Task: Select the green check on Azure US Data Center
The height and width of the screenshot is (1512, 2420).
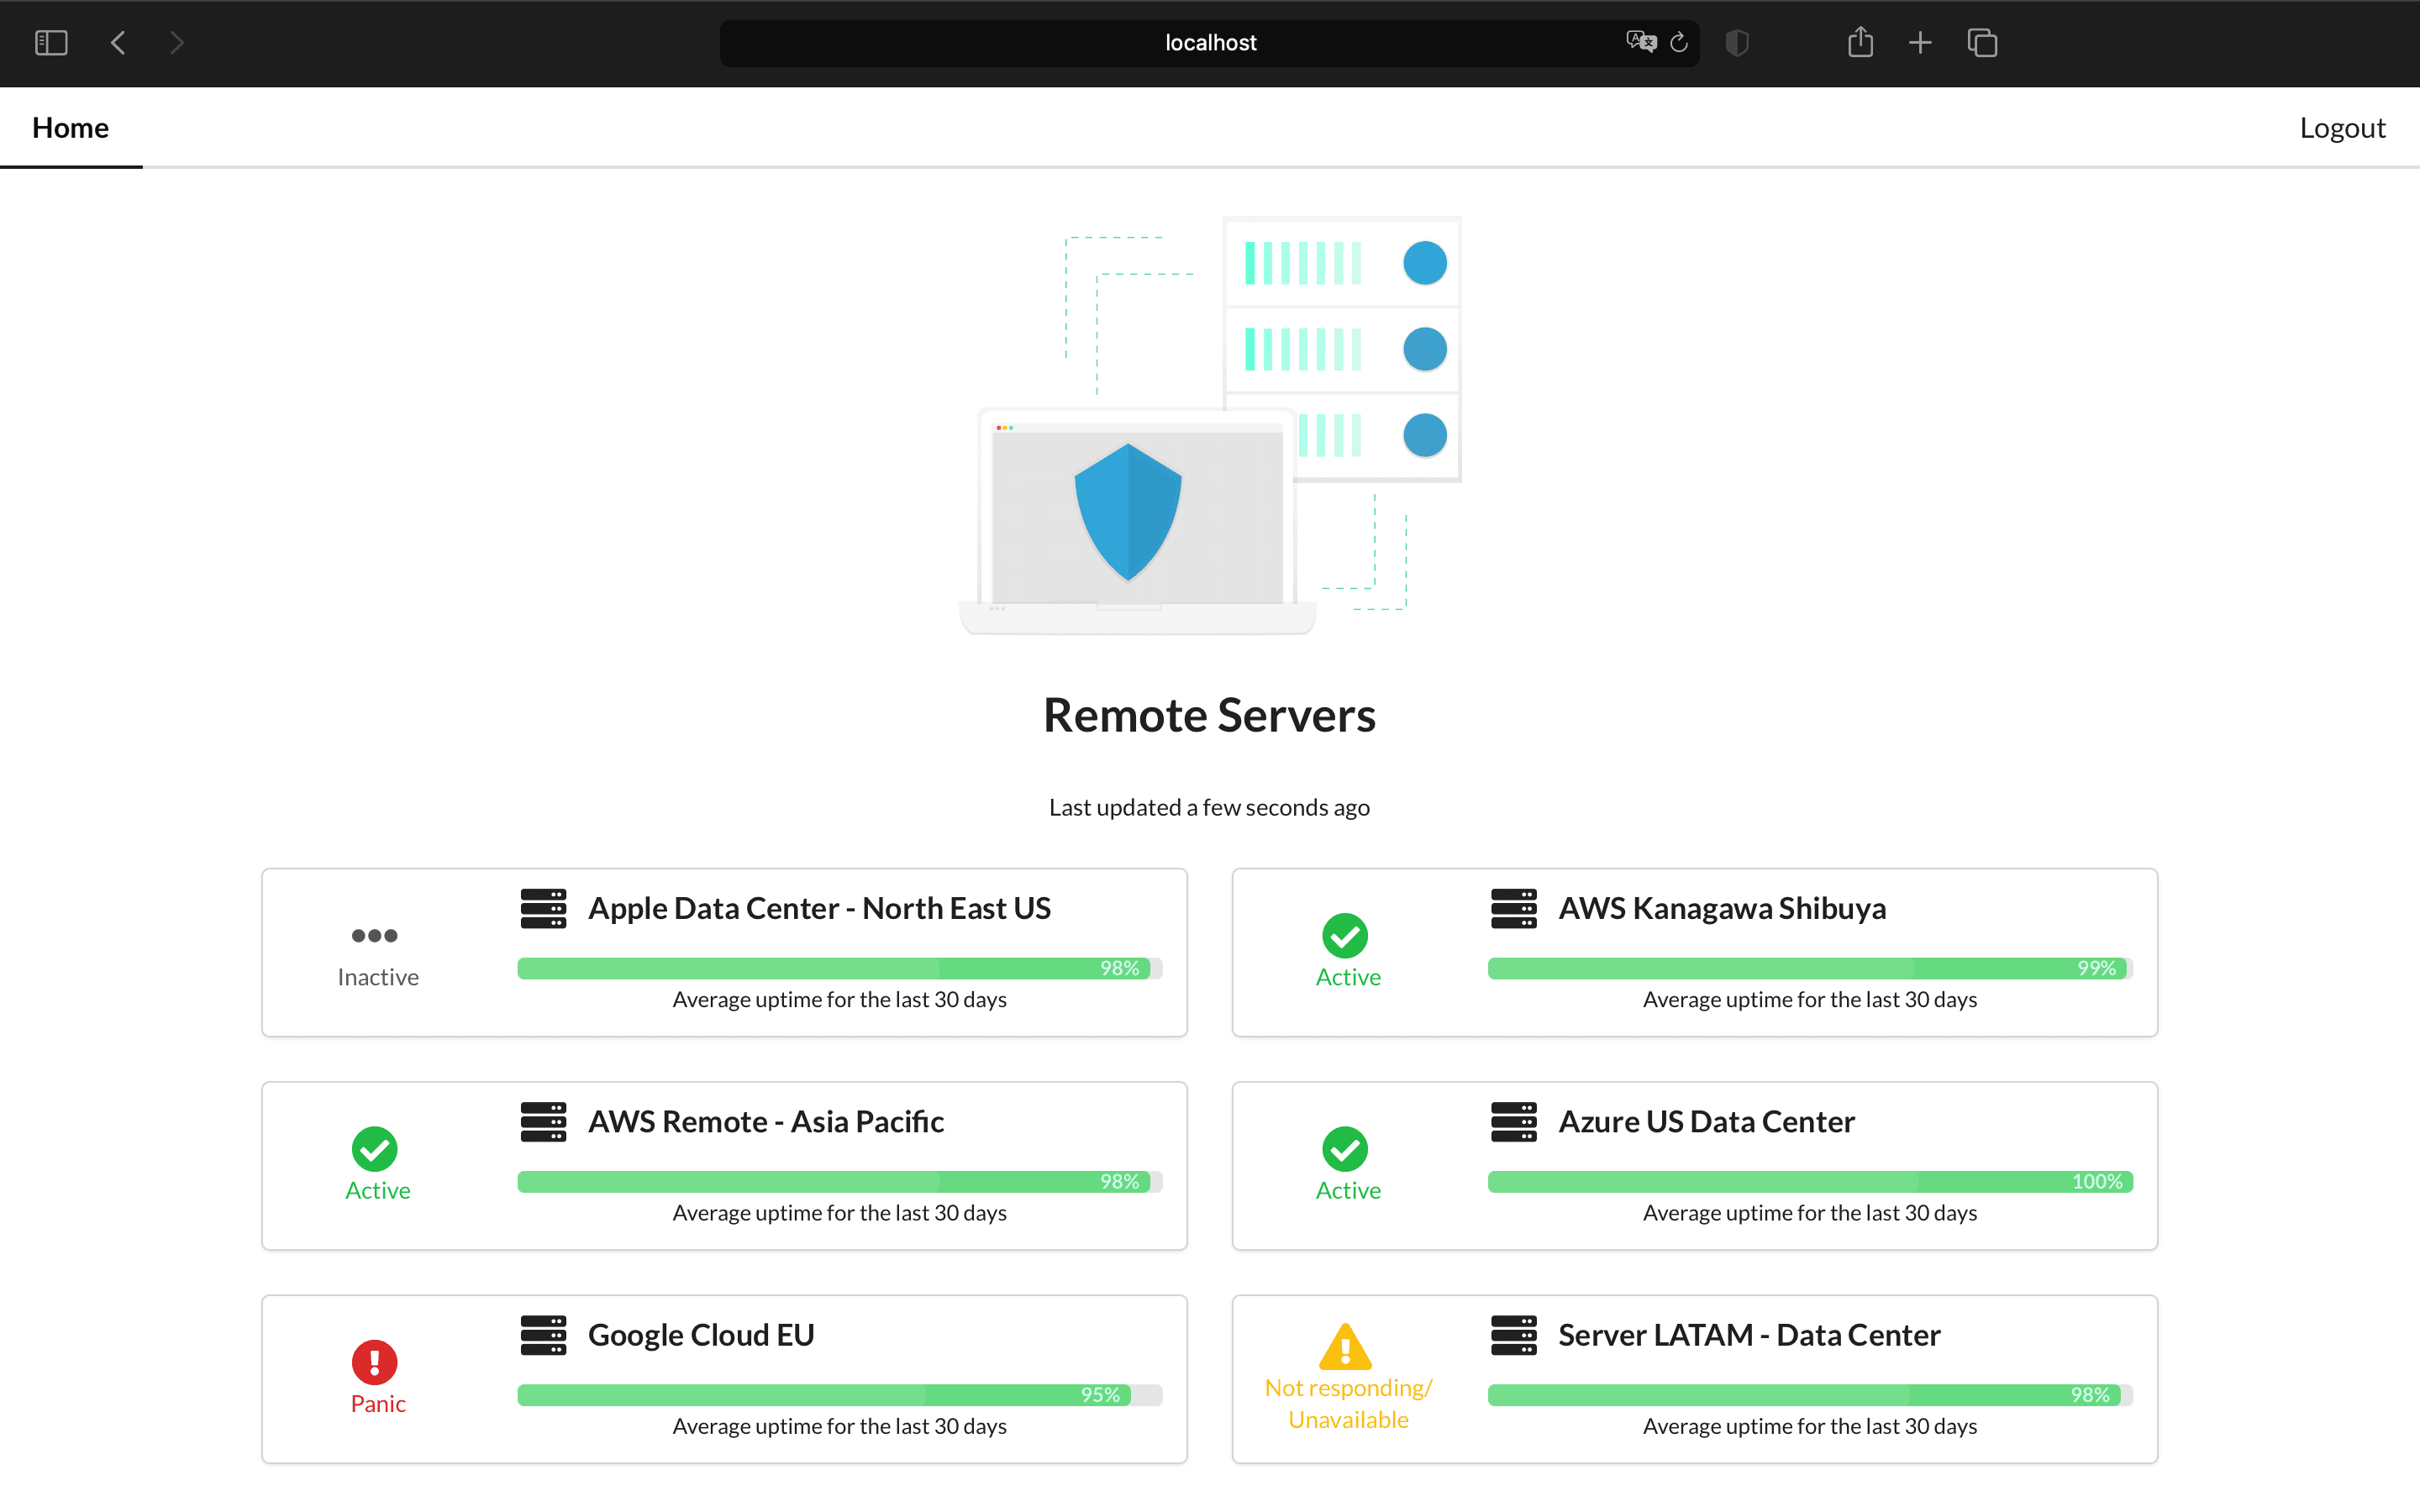Action: (x=1345, y=1149)
